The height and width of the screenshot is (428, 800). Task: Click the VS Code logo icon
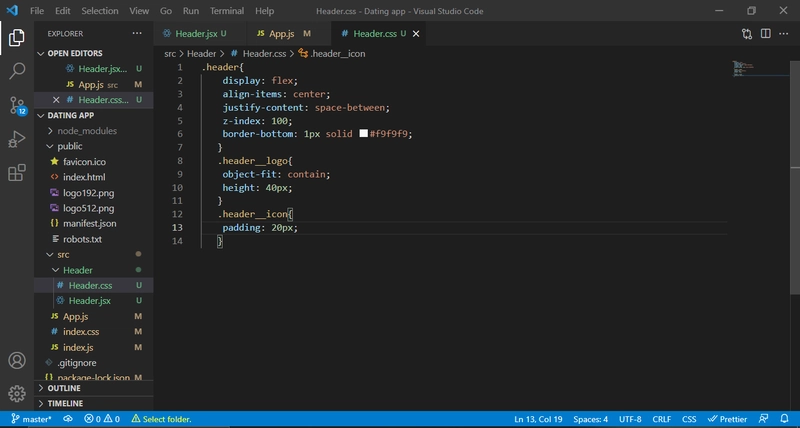tap(12, 11)
